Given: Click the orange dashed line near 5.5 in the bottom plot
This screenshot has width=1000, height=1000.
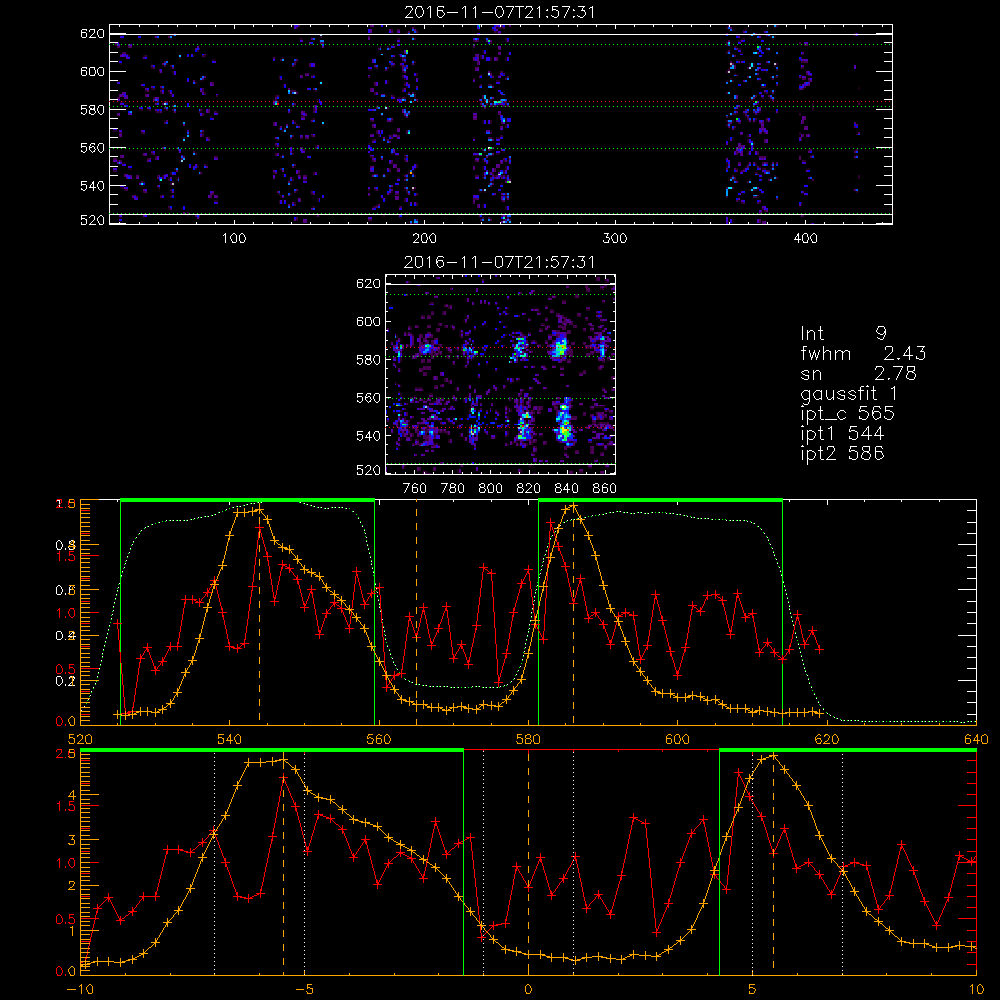Looking at the screenshot, I should [x=773, y=864].
